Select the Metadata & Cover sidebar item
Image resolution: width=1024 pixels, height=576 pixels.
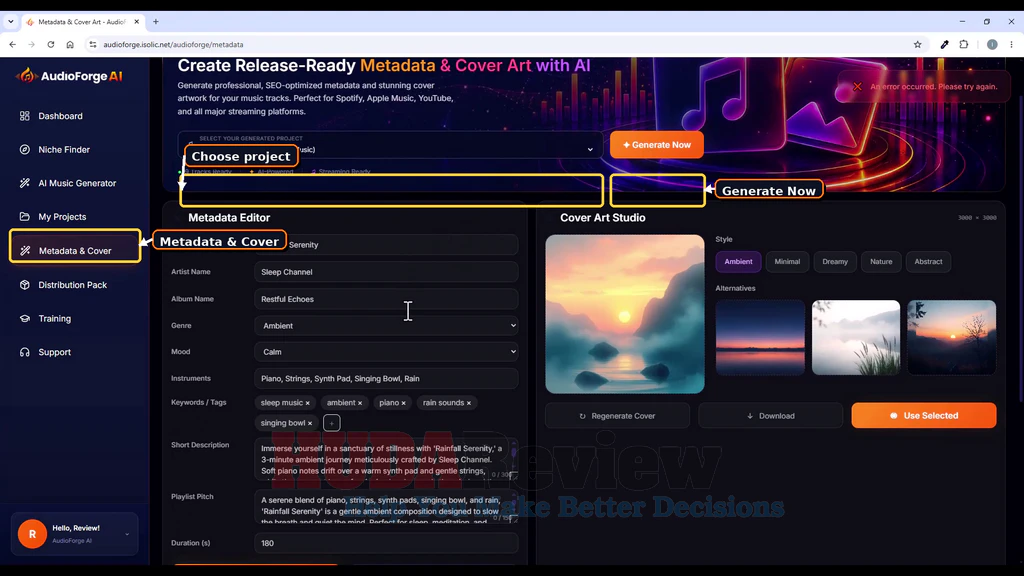point(75,251)
